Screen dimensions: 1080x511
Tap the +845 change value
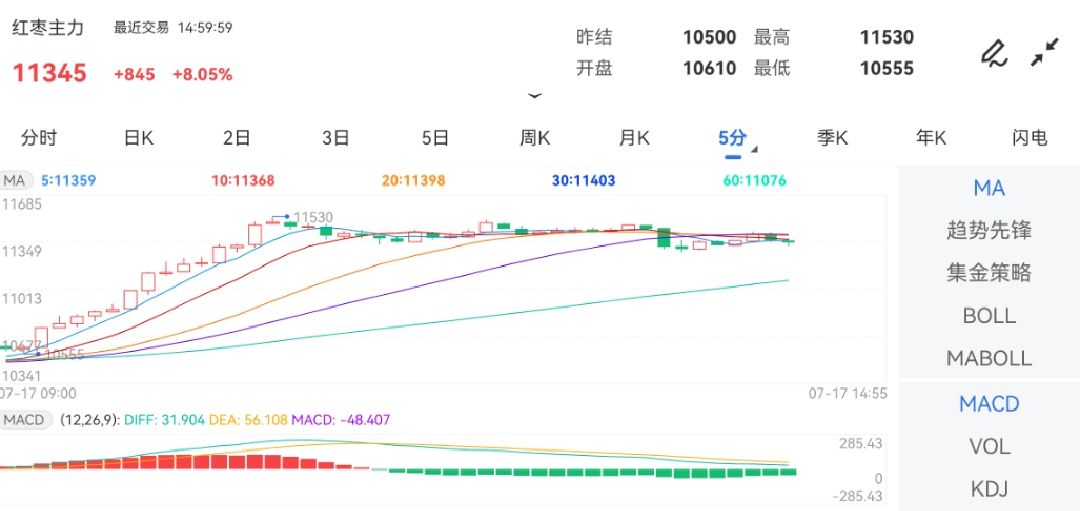[135, 74]
